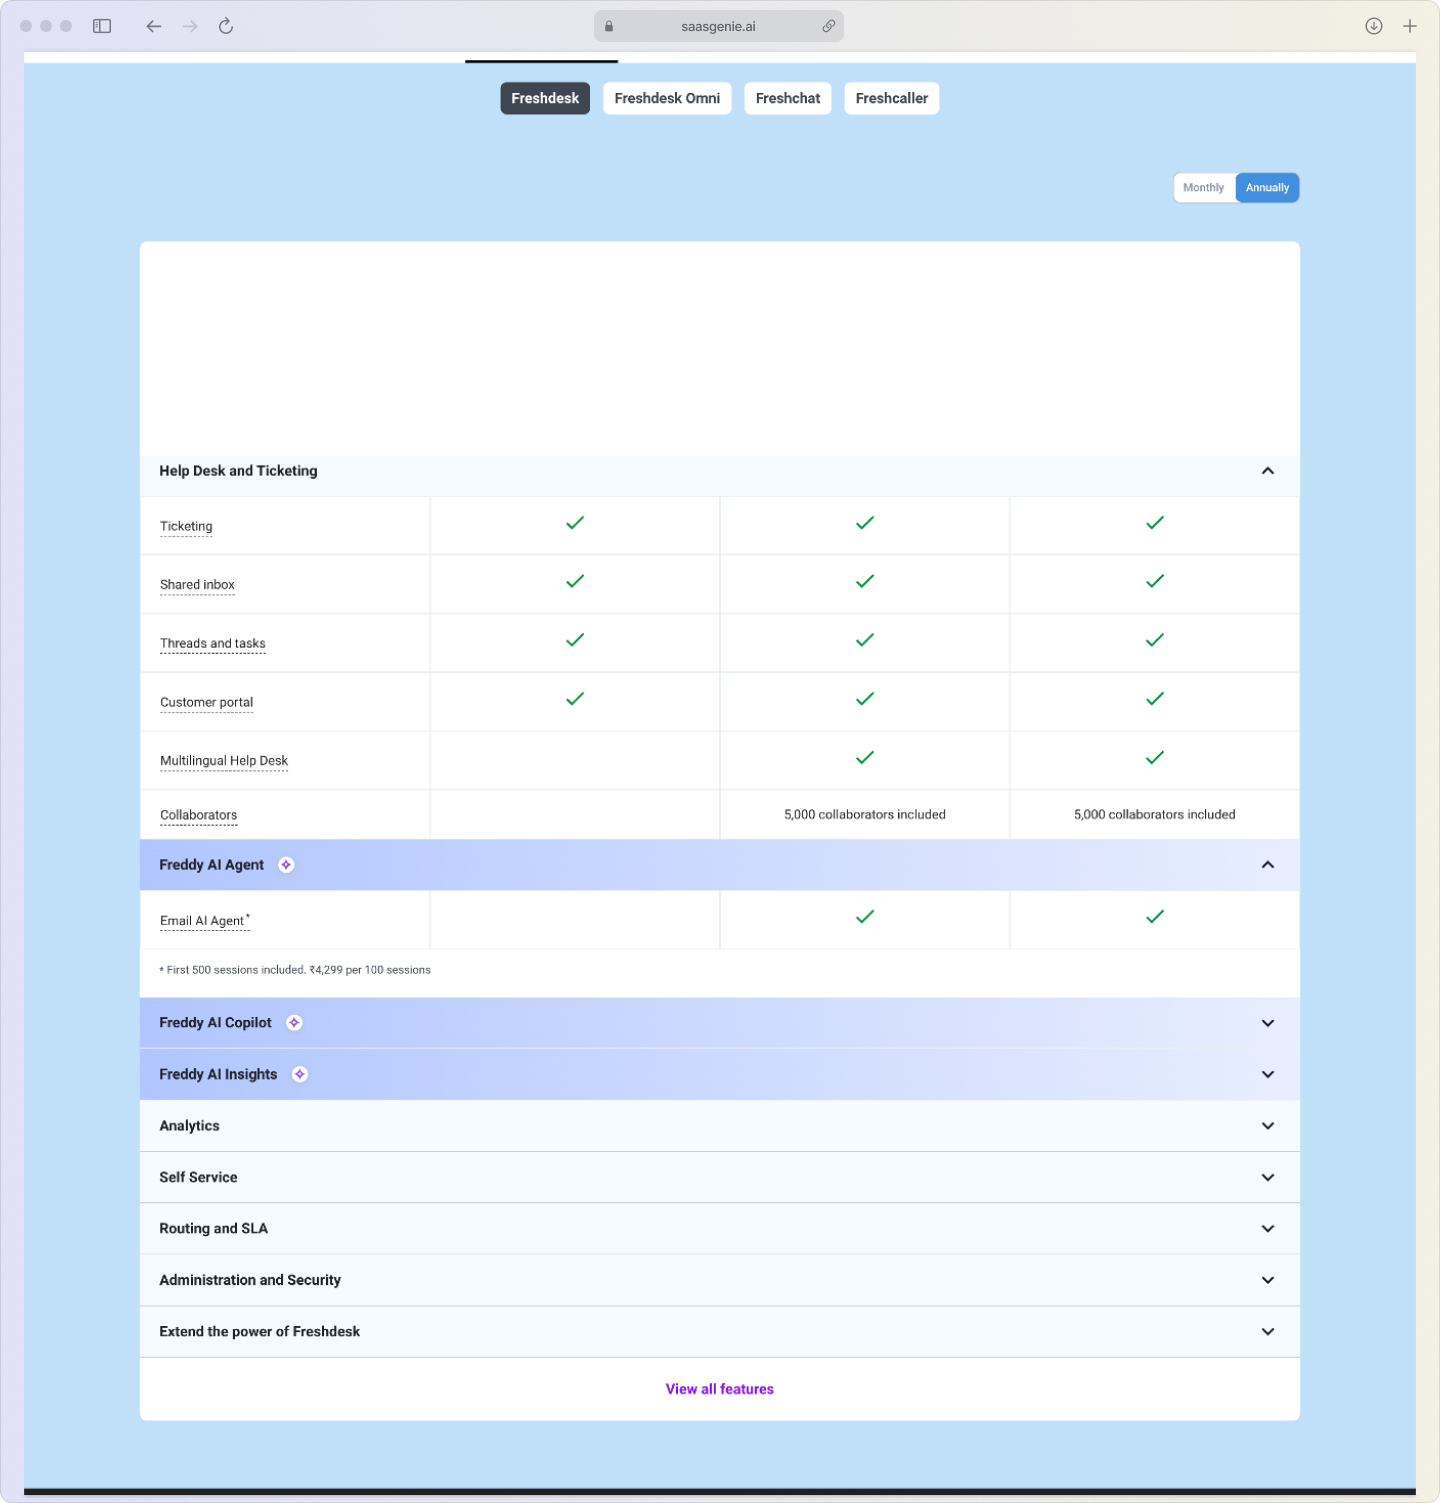
Task: Expand the Analytics section
Action: [1268, 1126]
